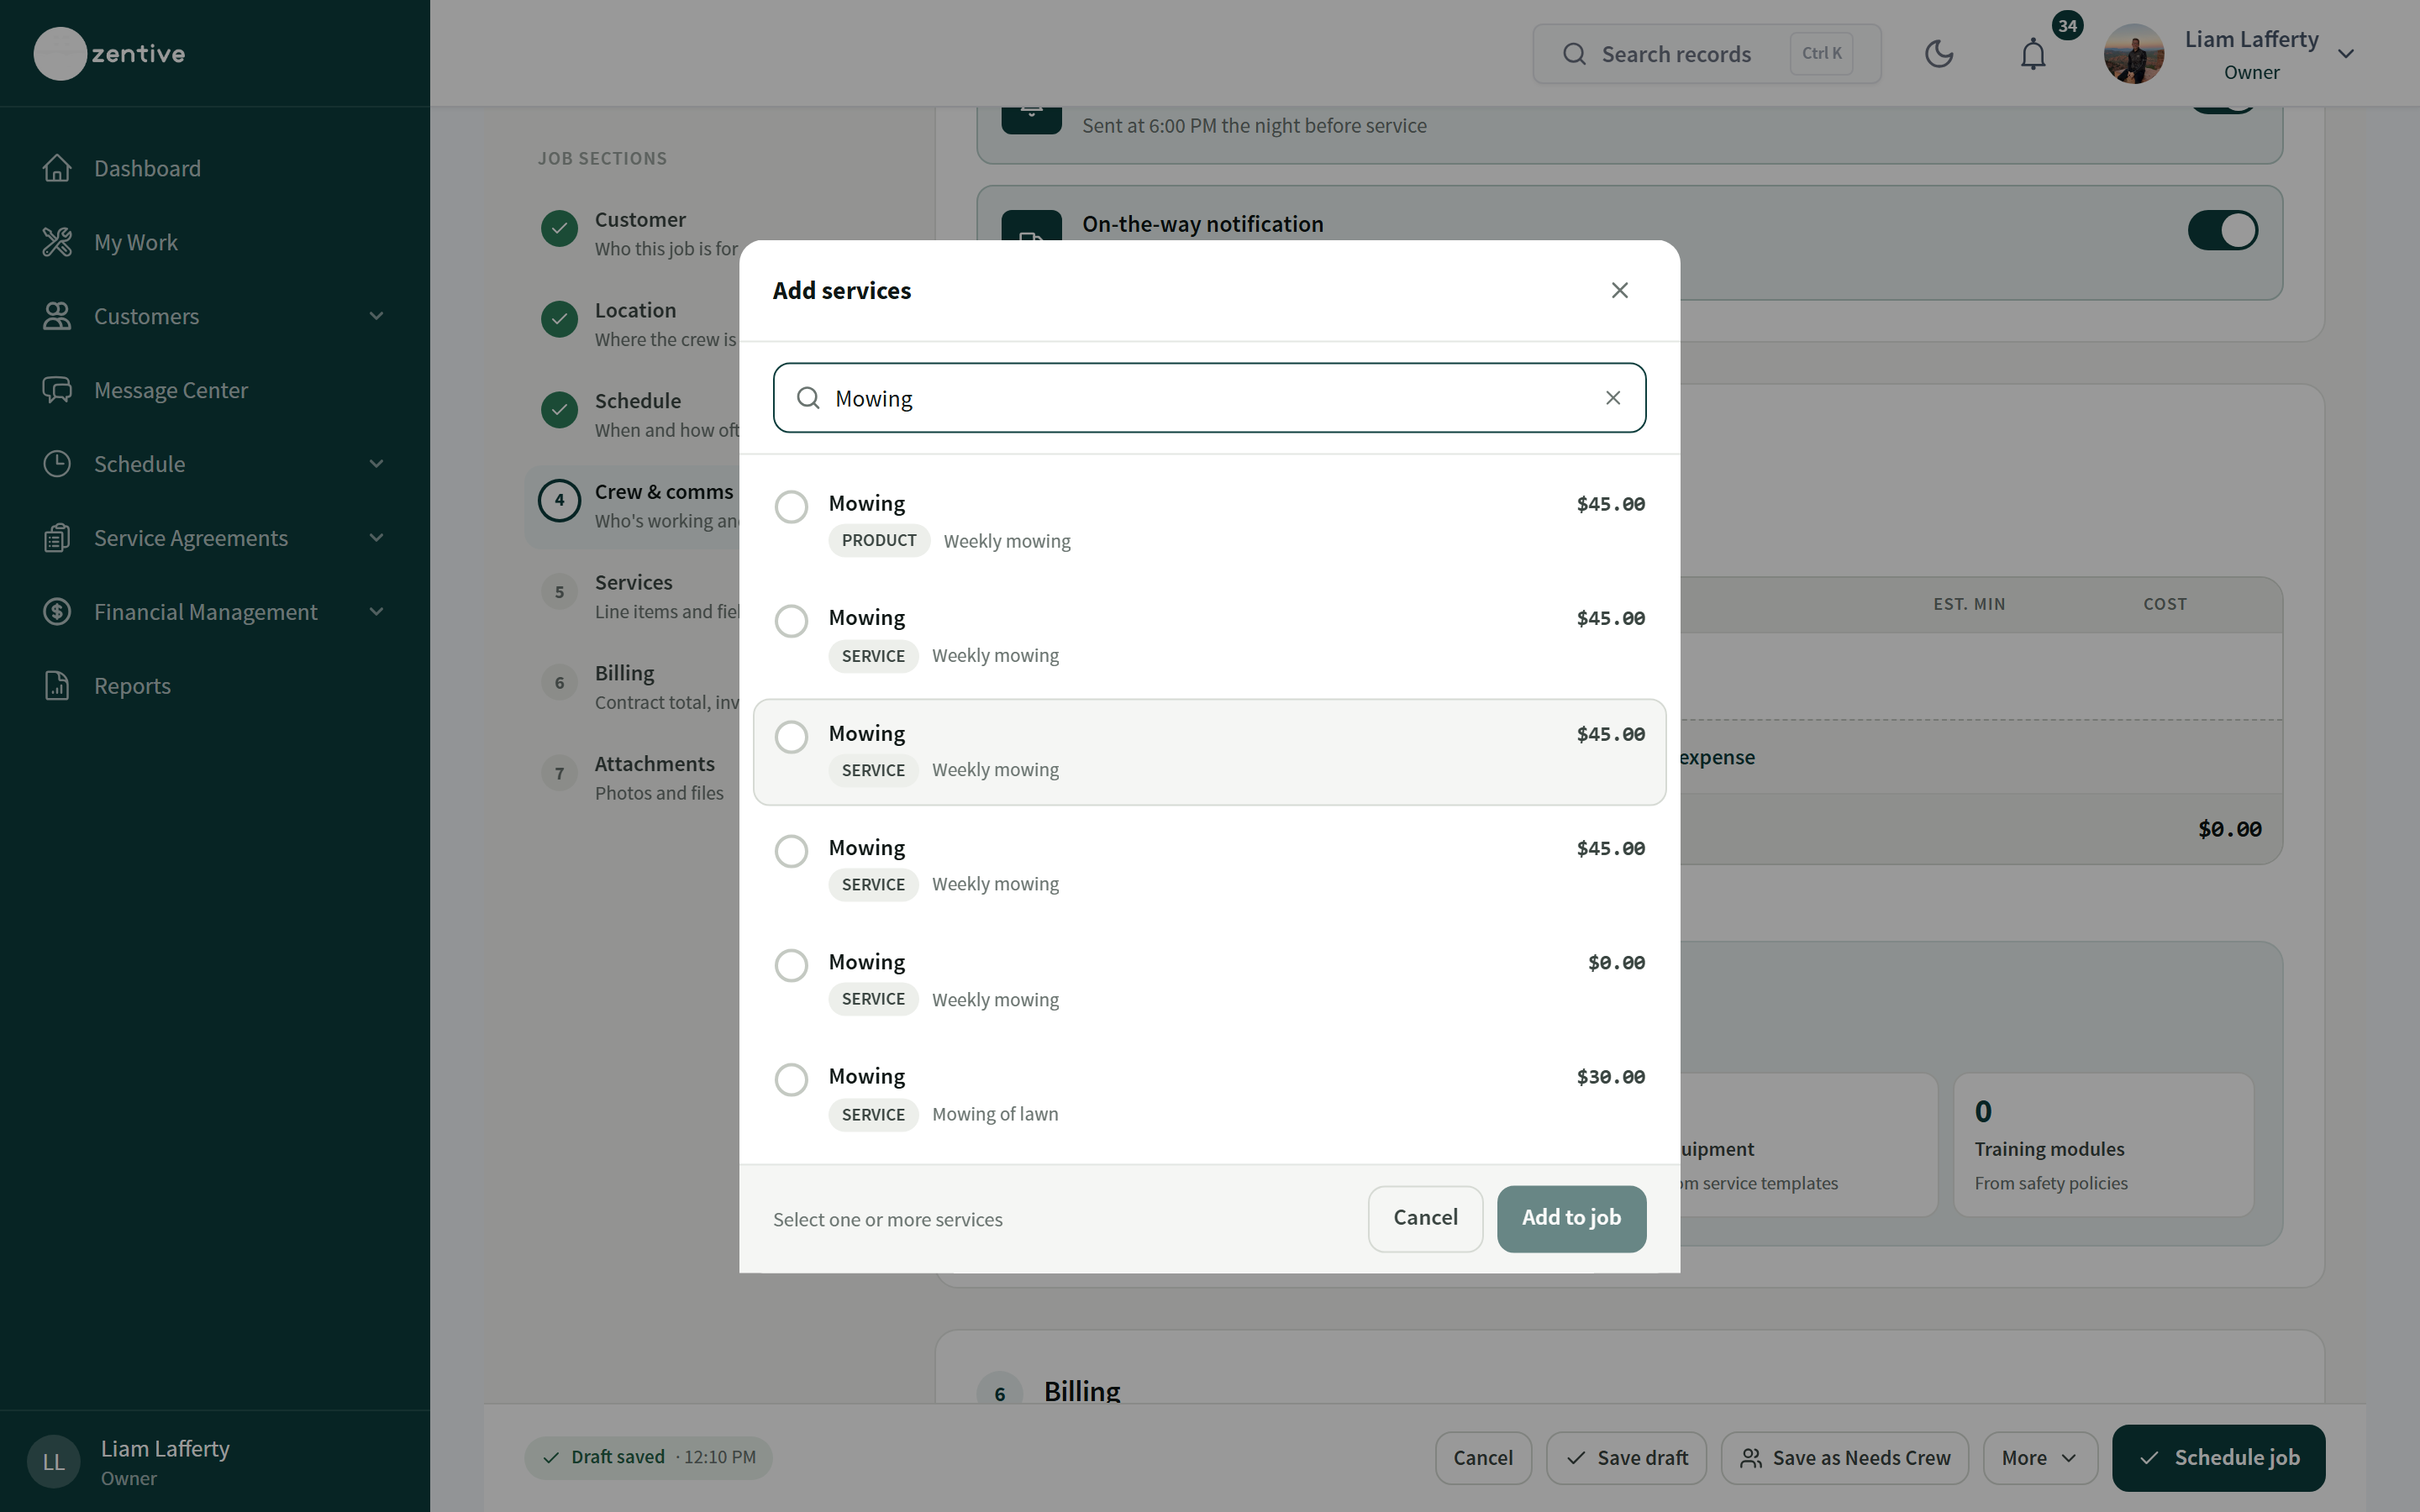Click the Customers people icon
The width and height of the screenshot is (2420, 1512).
coord(57,316)
